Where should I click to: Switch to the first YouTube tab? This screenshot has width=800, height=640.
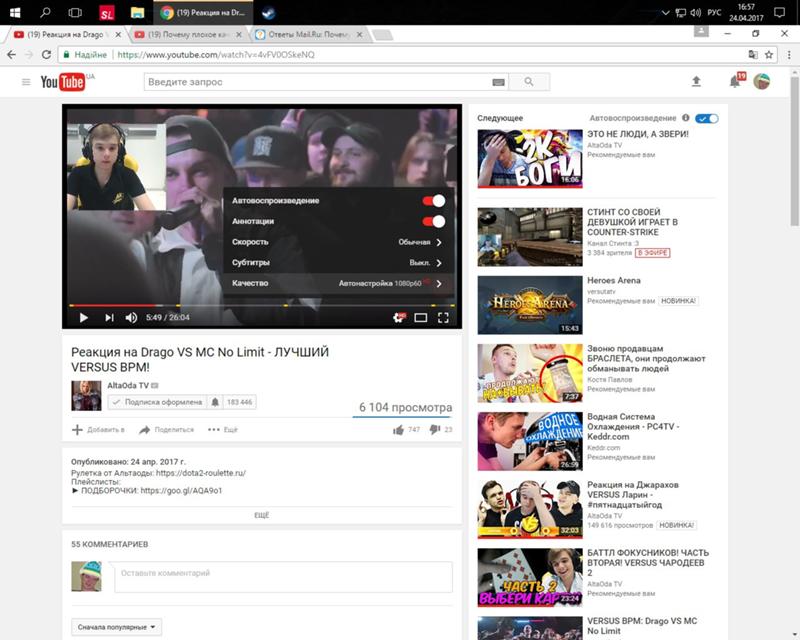click(66, 35)
